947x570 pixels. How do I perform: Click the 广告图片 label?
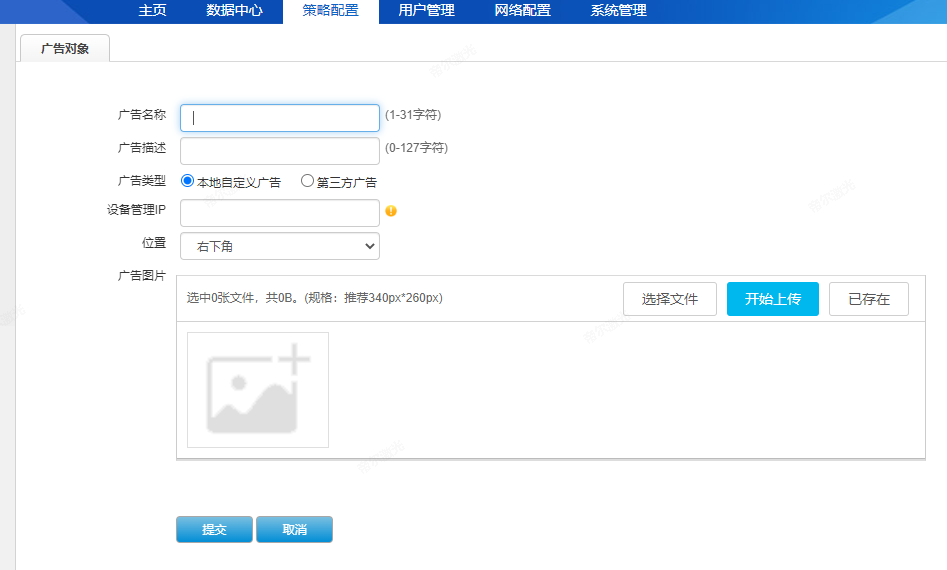141,275
